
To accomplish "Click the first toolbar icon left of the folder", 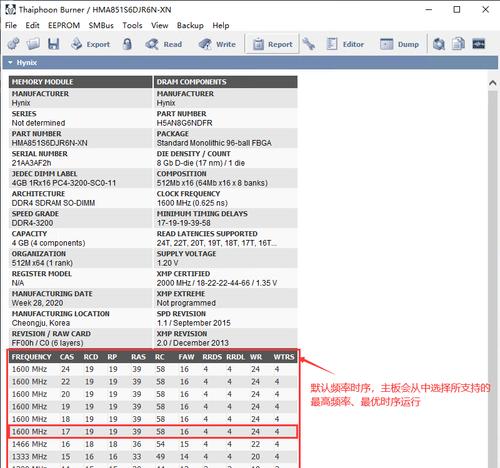I will click(x=14, y=44).
